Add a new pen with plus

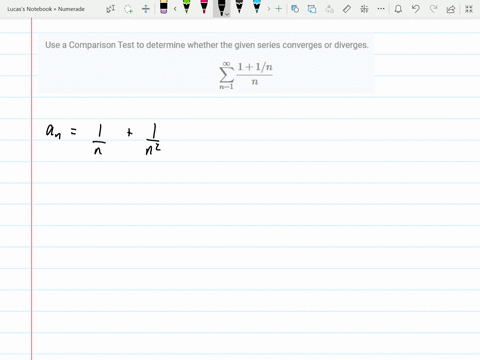click(x=279, y=9)
